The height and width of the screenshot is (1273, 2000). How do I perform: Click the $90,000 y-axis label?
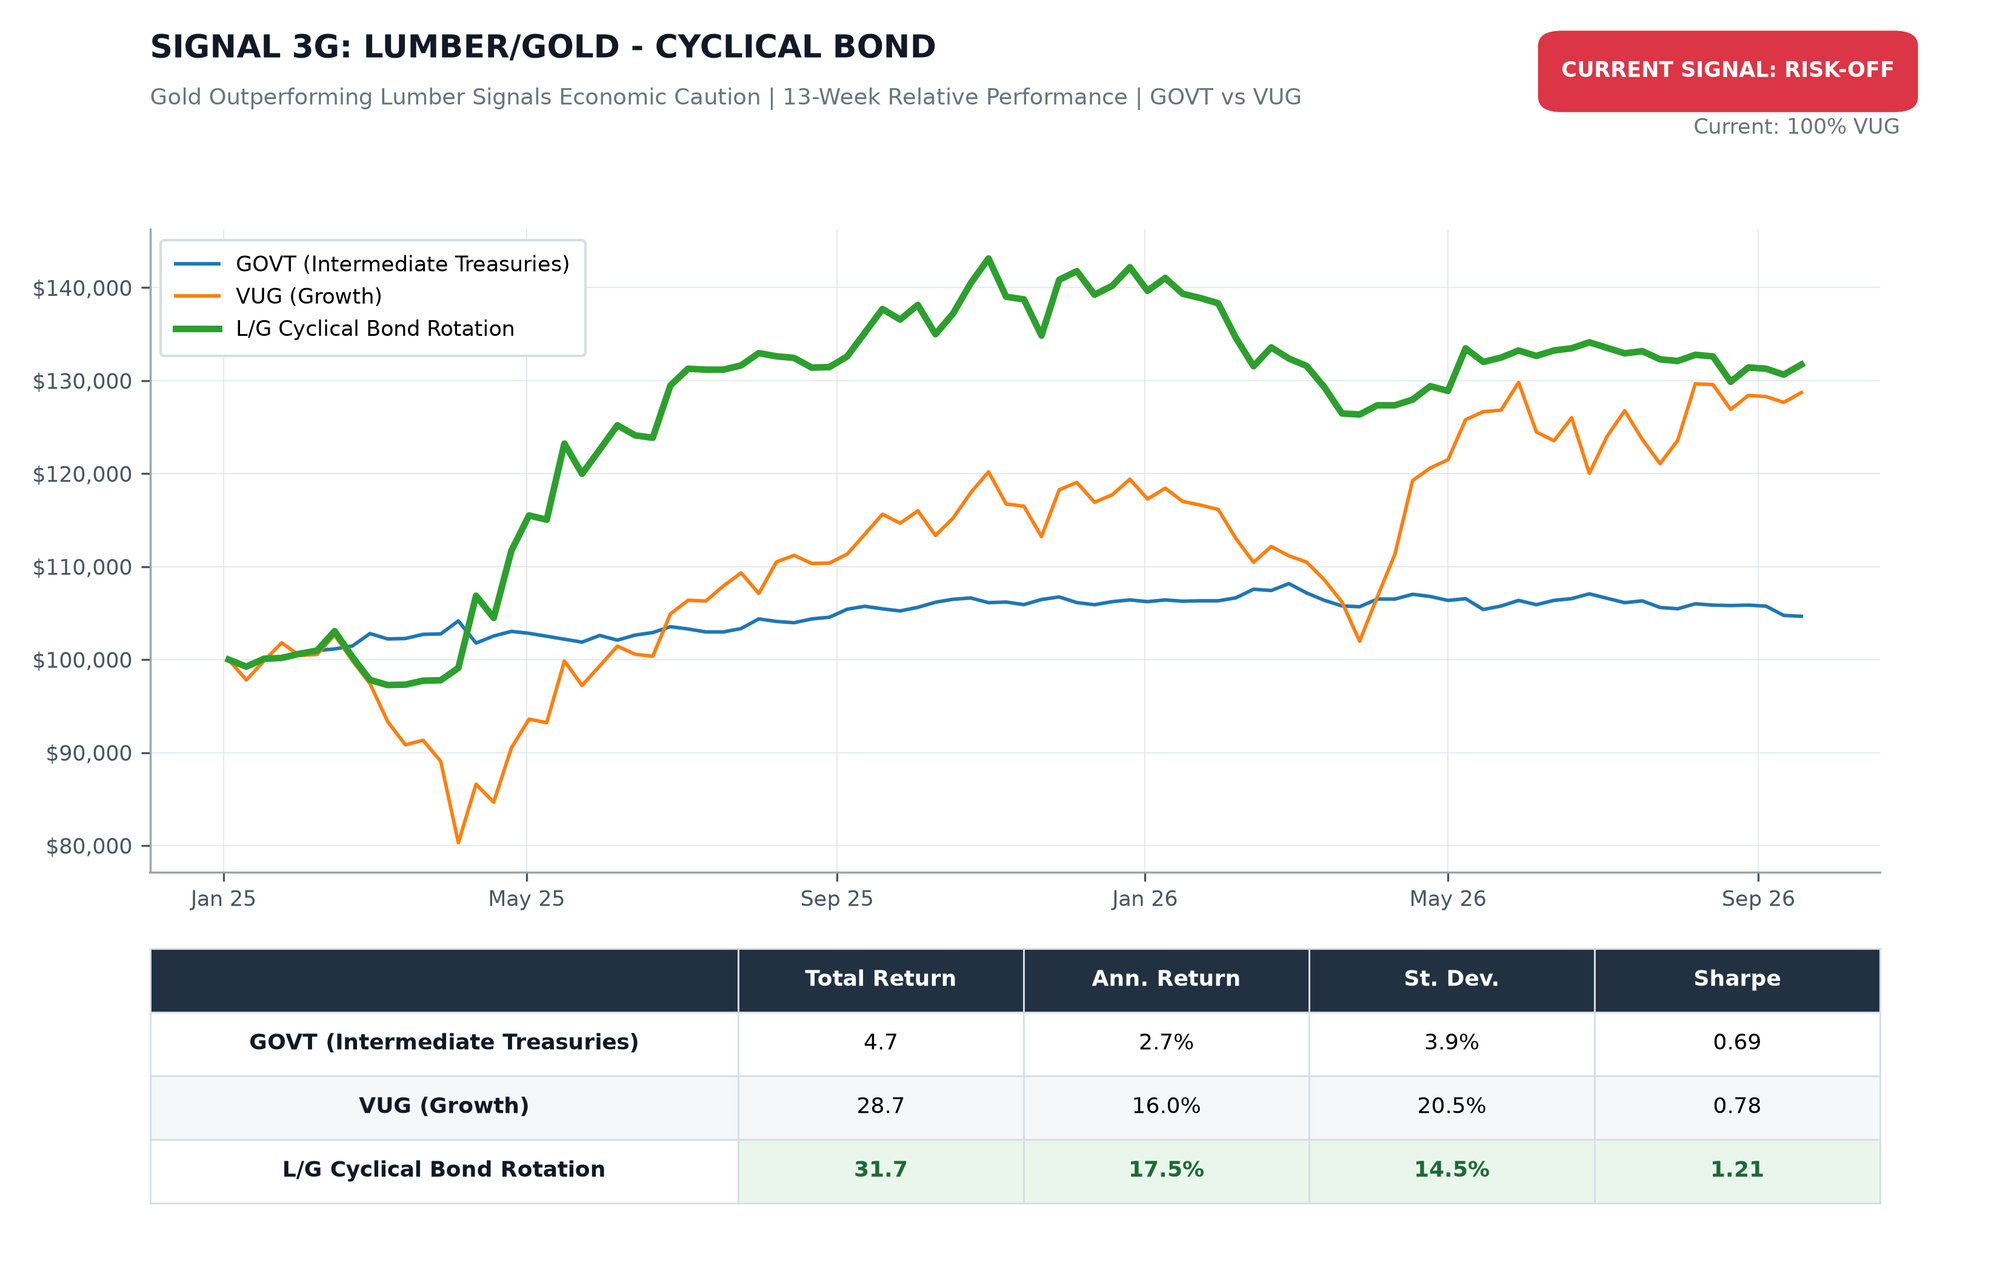click(89, 753)
